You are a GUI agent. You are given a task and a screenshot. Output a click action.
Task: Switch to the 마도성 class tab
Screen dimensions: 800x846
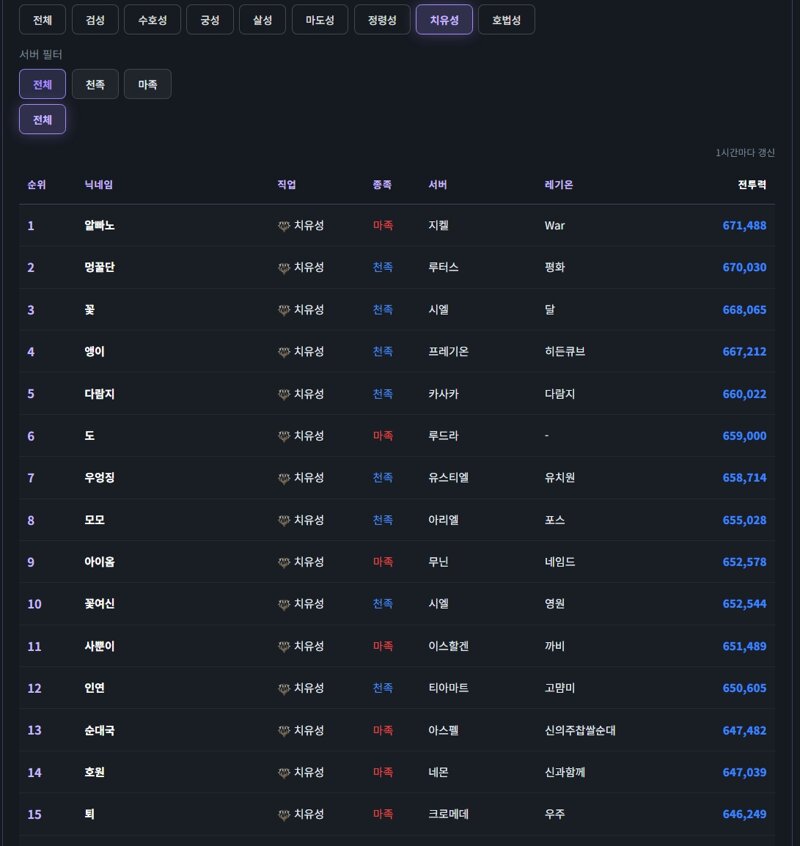point(320,20)
